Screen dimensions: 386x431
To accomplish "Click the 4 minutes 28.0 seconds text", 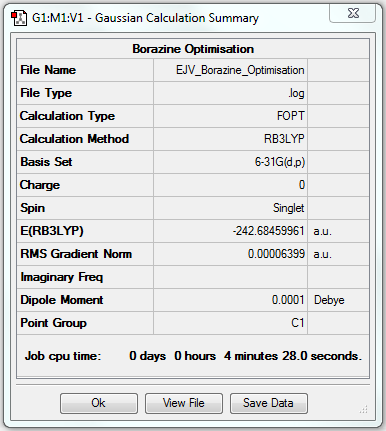I will [293, 356].
